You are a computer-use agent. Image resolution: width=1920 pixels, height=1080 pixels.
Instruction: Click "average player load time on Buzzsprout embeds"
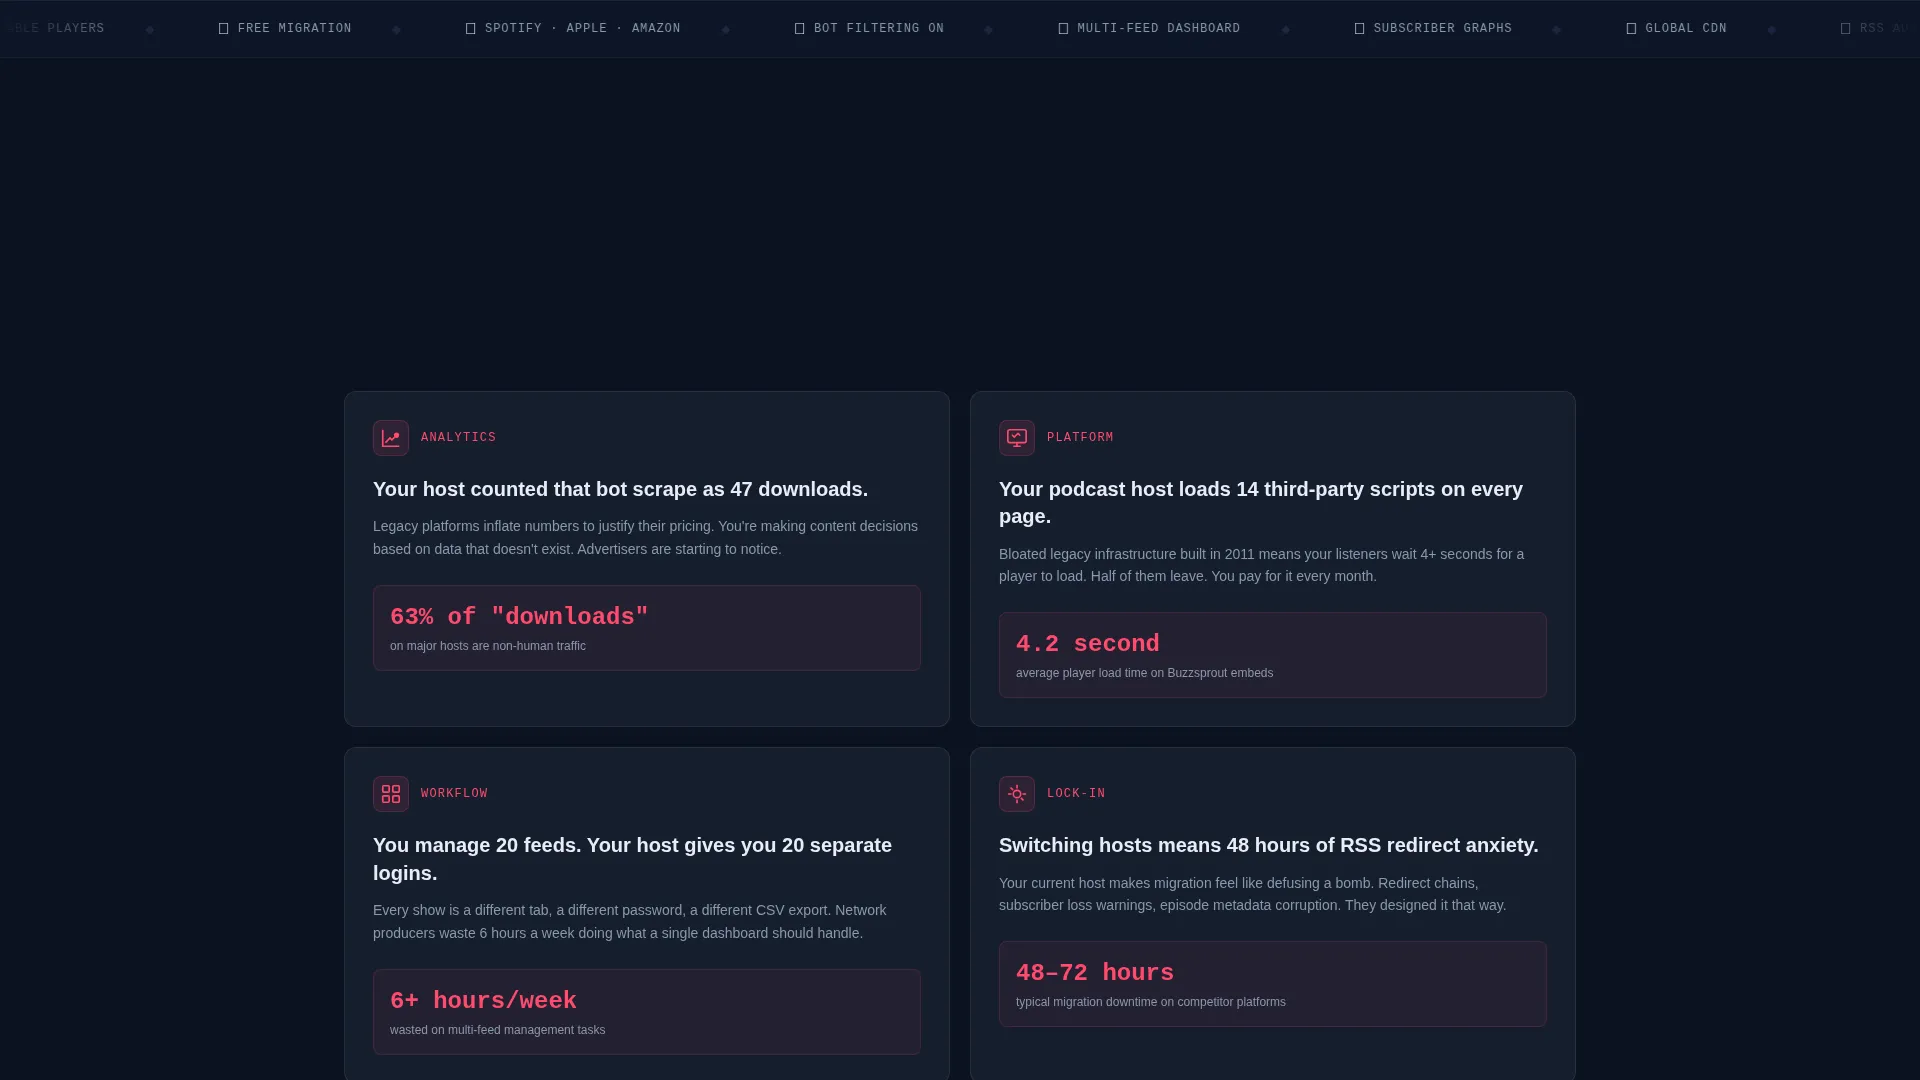[x=1145, y=673]
